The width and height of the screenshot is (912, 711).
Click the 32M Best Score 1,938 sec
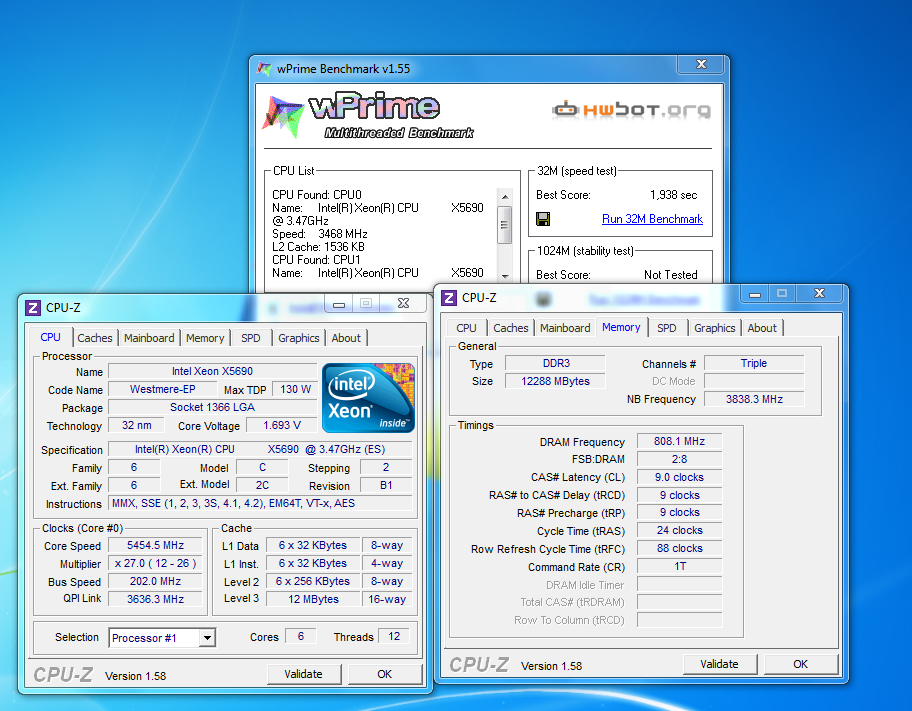point(674,195)
